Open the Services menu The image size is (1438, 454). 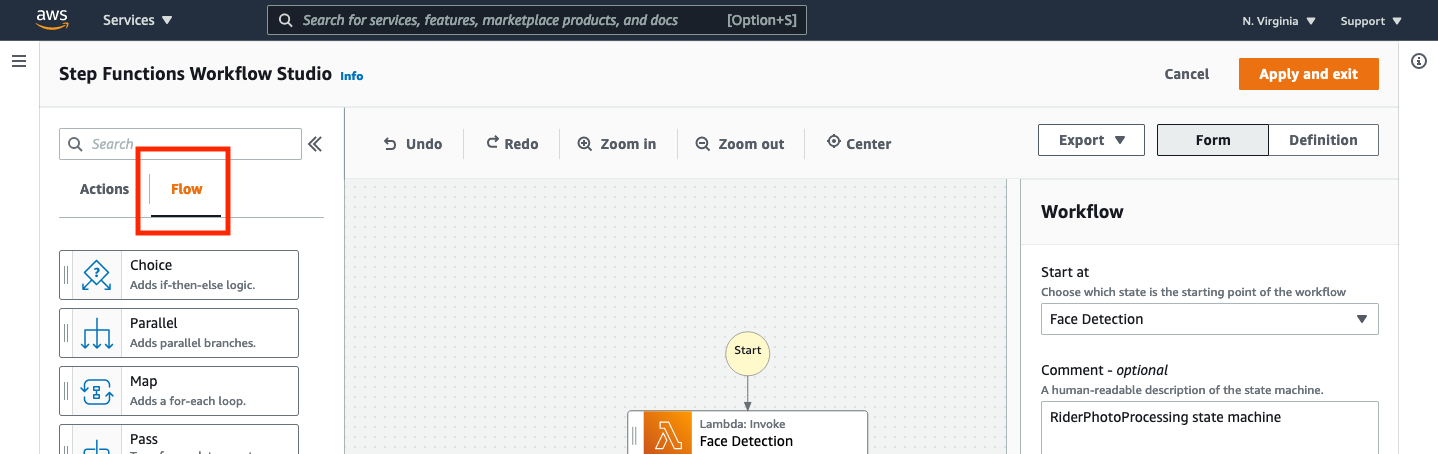pos(137,20)
